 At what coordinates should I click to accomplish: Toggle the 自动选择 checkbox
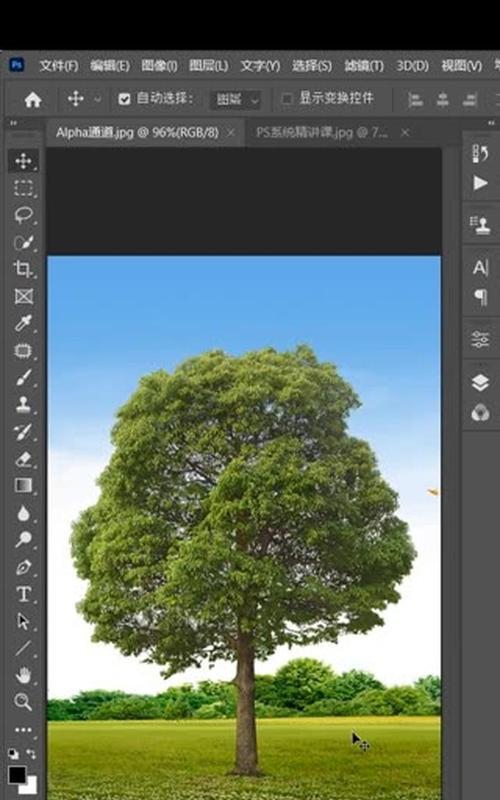[x=124, y=99]
